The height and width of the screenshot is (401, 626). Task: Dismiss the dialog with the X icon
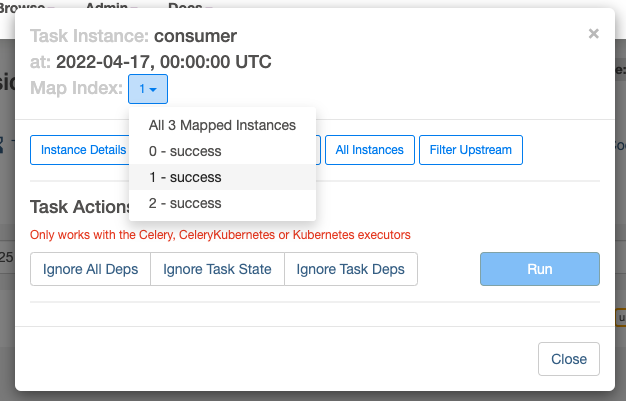[x=593, y=34]
